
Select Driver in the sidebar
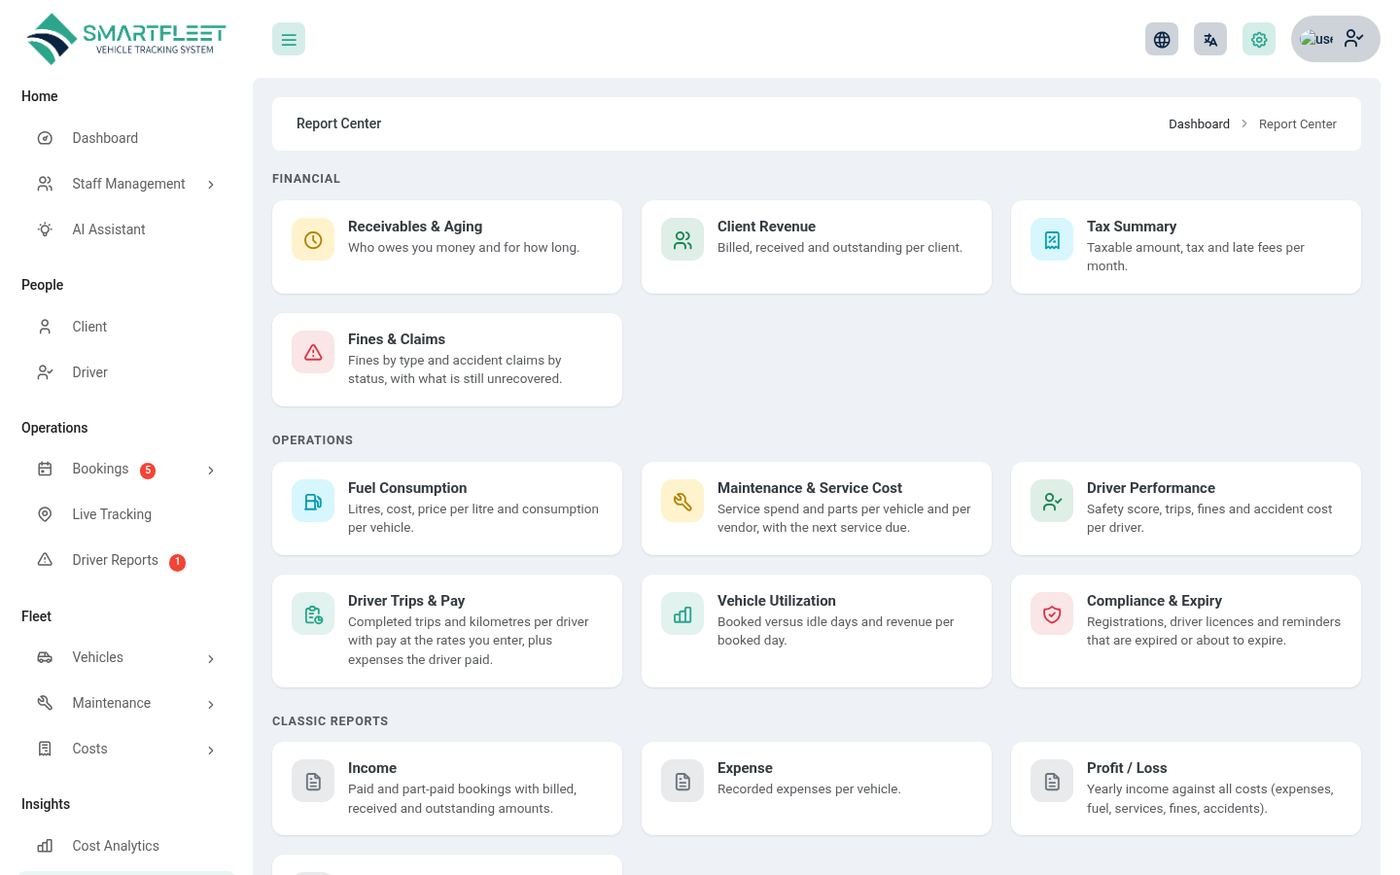126,372
